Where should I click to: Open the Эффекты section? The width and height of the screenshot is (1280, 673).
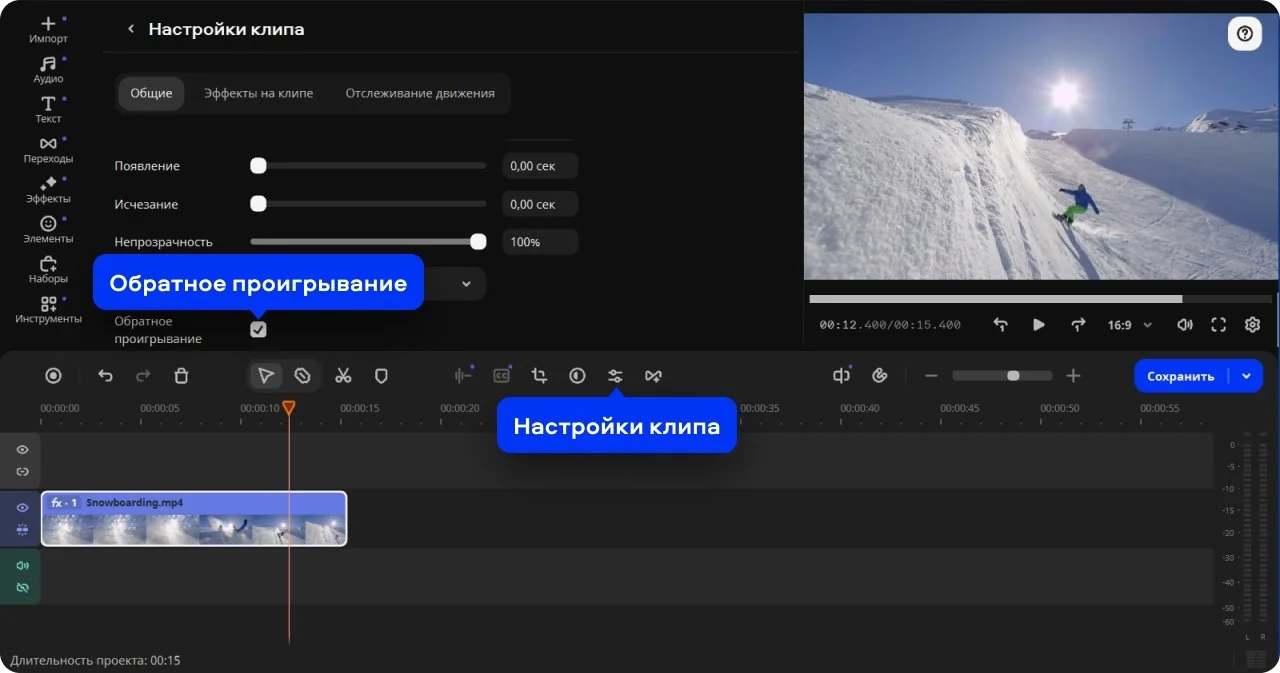[48, 190]
